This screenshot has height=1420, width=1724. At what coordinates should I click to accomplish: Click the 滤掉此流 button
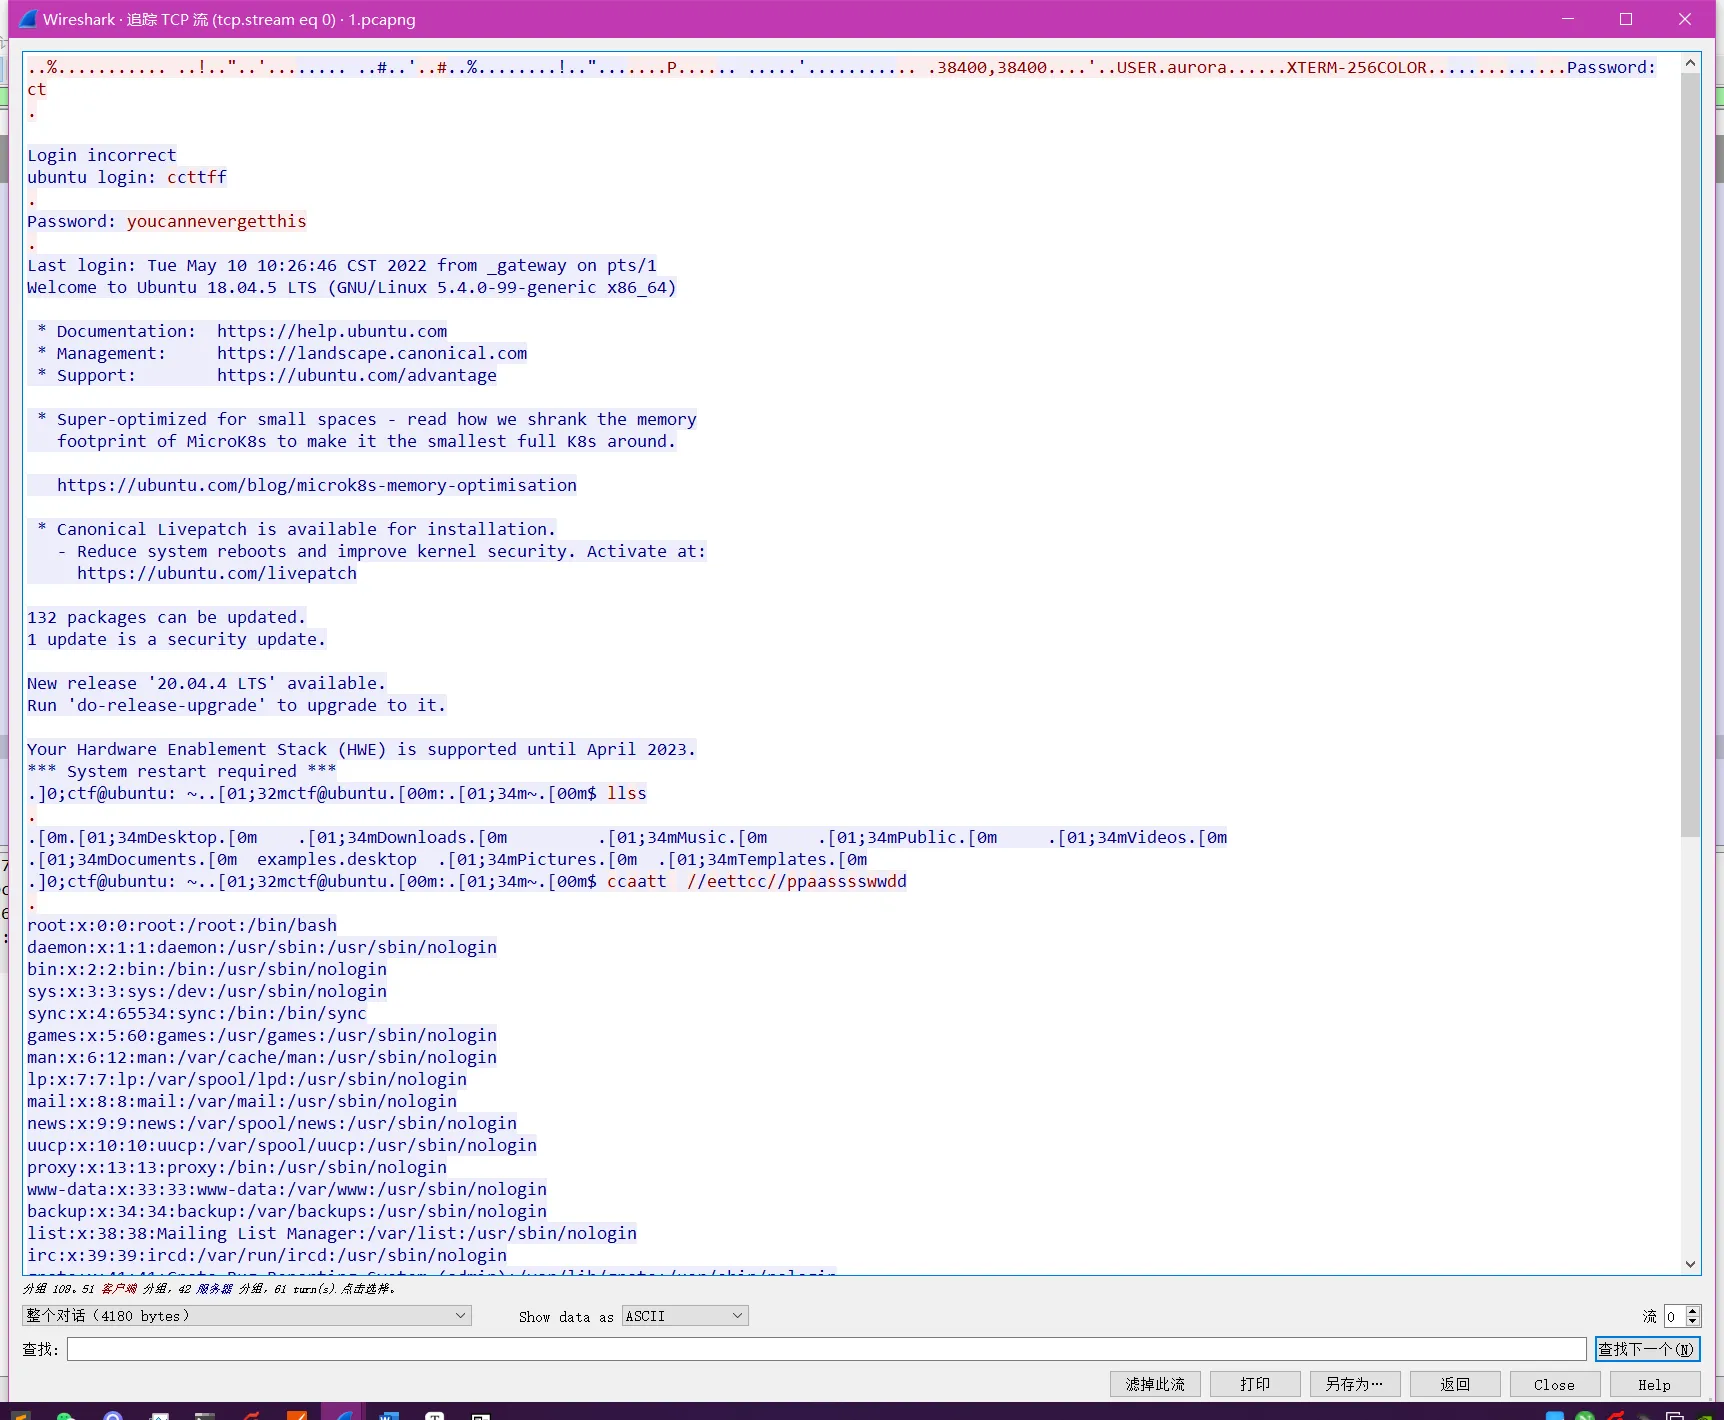coord(1155,1384)
